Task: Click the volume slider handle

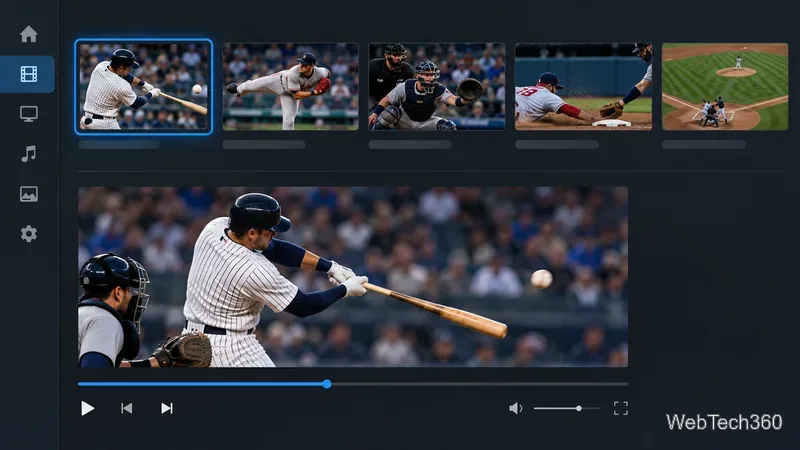Action: click(x=579, y=408)
